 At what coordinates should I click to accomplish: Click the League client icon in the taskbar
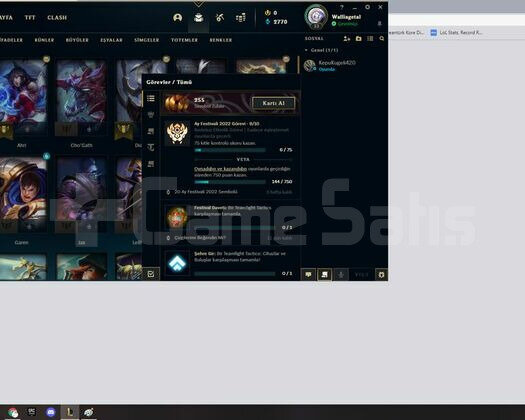click(70, 412)
